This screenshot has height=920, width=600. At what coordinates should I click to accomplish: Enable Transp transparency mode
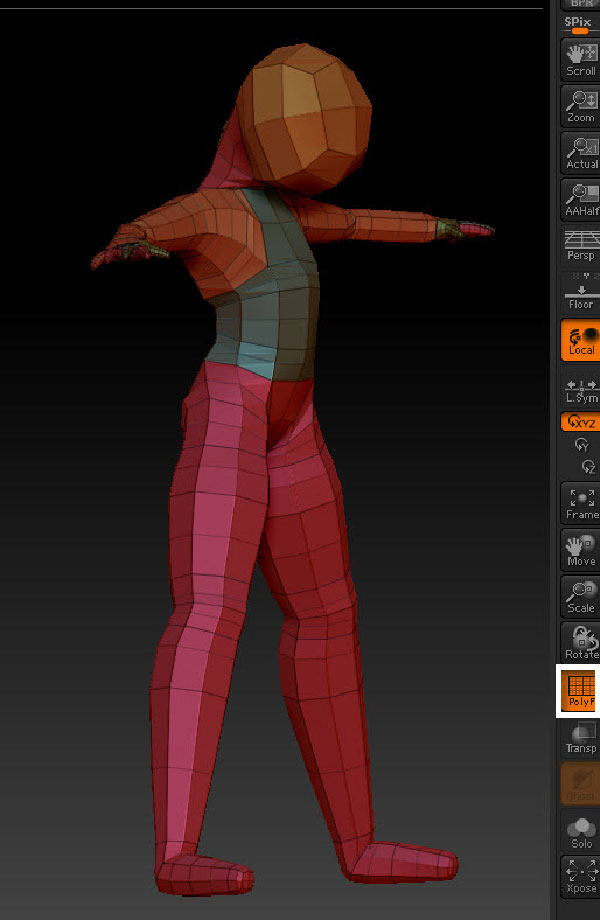pyautogui.click(x=580, y=736)
